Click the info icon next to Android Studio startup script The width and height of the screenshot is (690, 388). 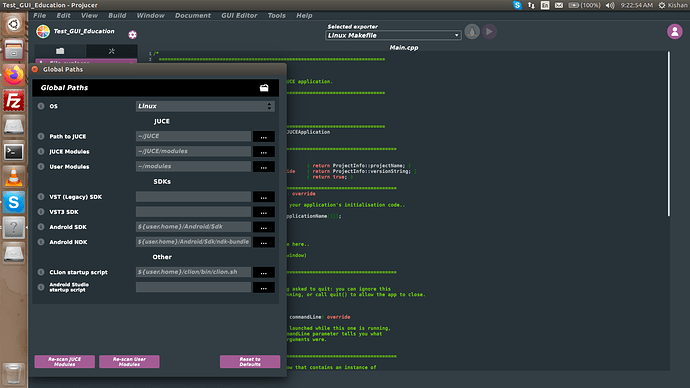(41, 287)
